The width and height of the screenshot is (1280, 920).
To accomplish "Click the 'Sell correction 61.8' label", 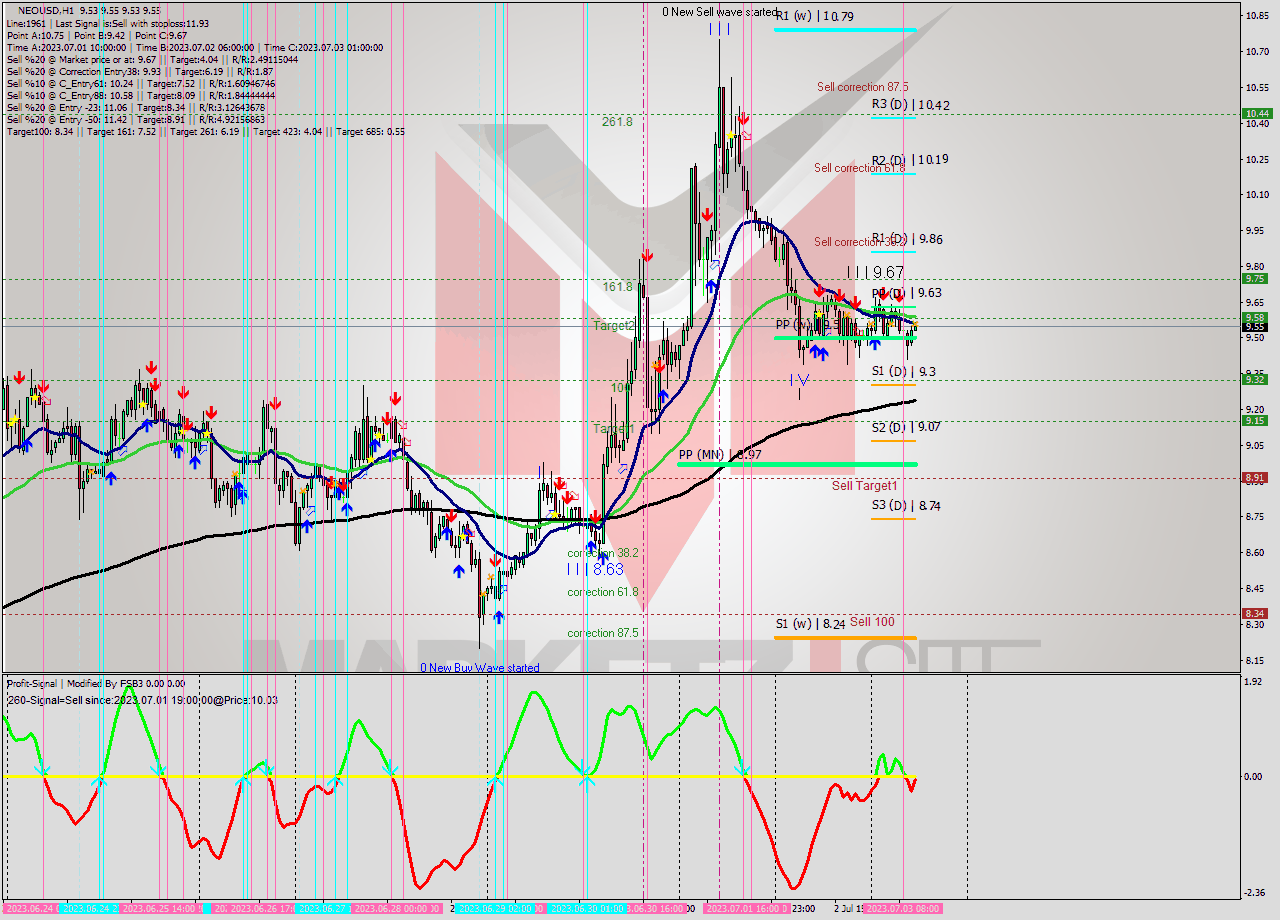I will click(x=860, y=168).
